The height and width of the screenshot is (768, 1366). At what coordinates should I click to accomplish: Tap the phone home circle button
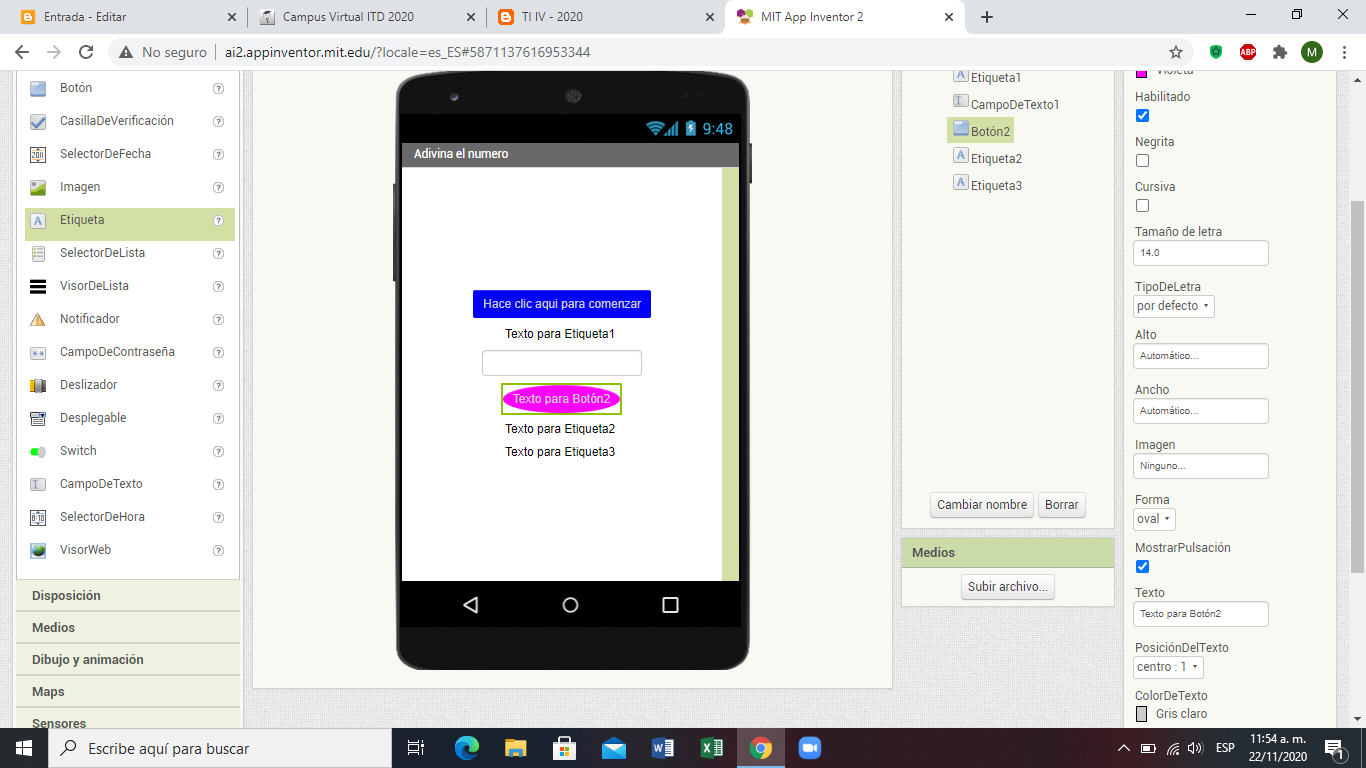coord(570,605)
